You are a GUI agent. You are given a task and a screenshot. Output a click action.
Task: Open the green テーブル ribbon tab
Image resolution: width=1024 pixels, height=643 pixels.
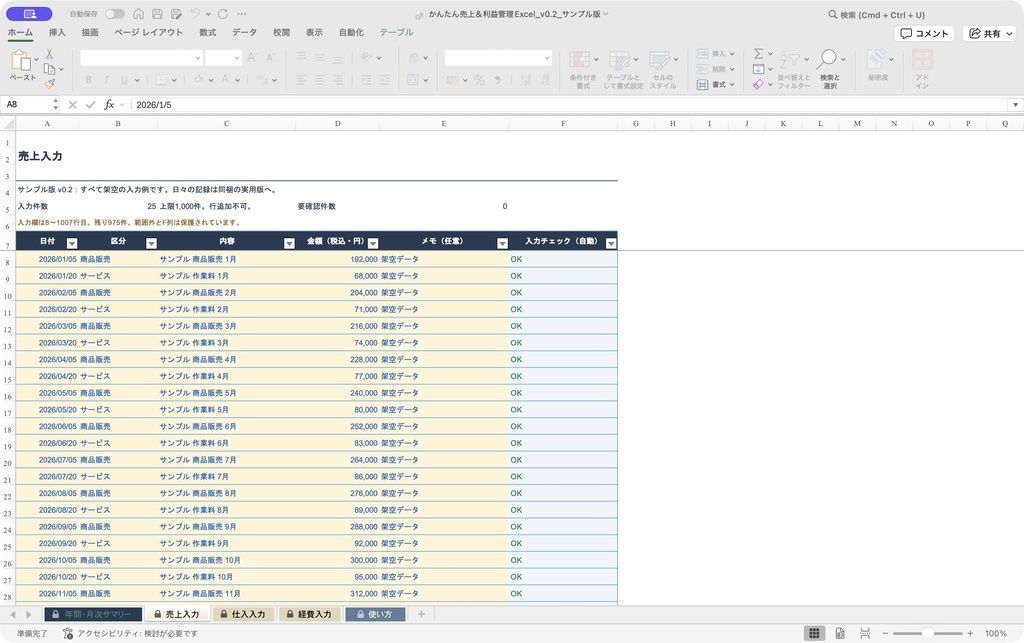pyautogui.click(x=396, y=32)
